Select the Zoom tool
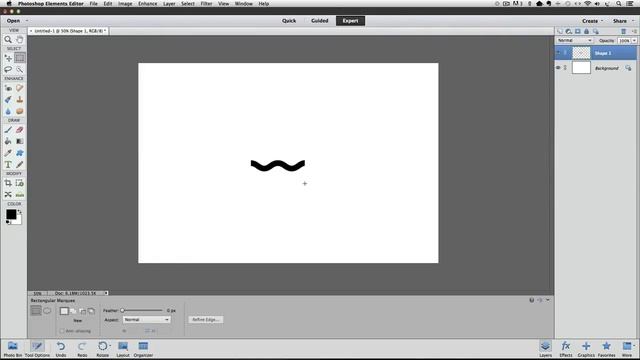Screen dimensions: 640x360 [x=8, y=40]
